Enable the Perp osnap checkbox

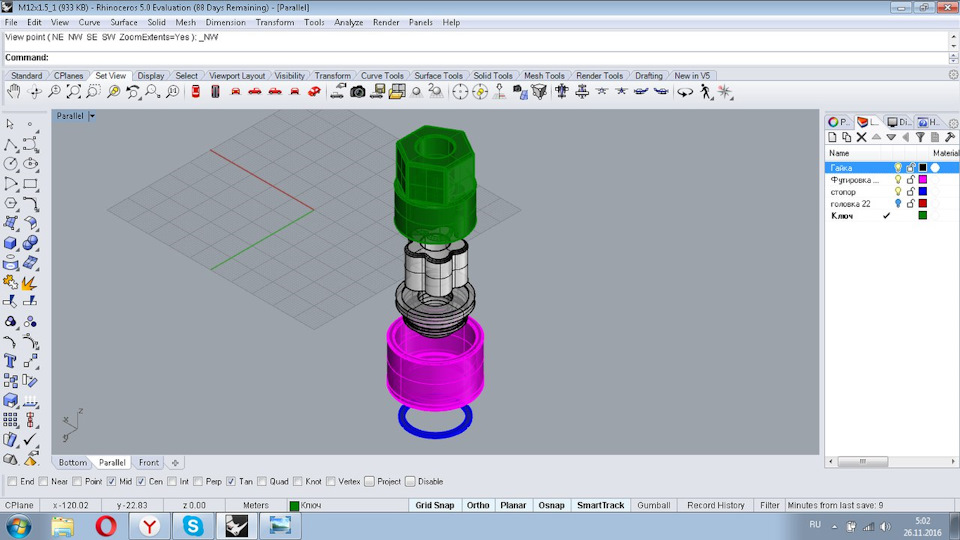[x=198, y=482]
